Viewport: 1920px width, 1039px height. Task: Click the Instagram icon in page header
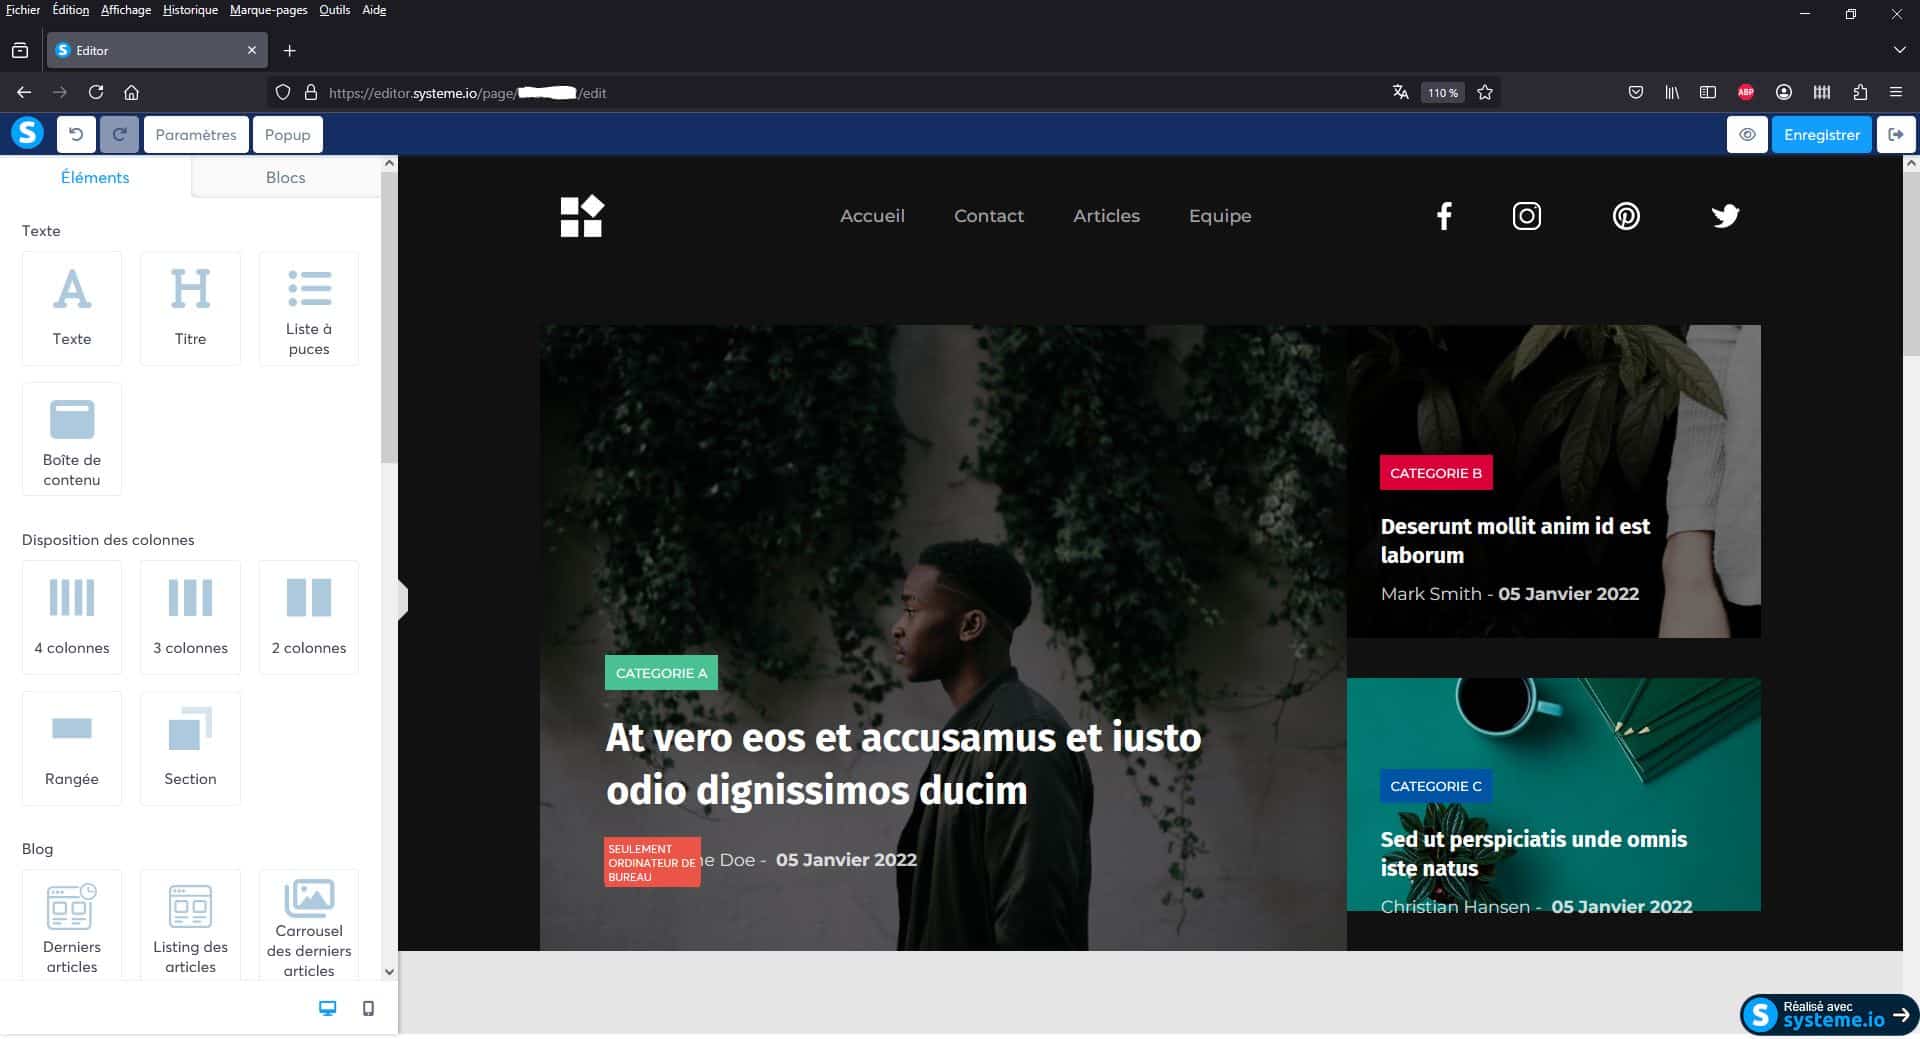(1526, 216)
